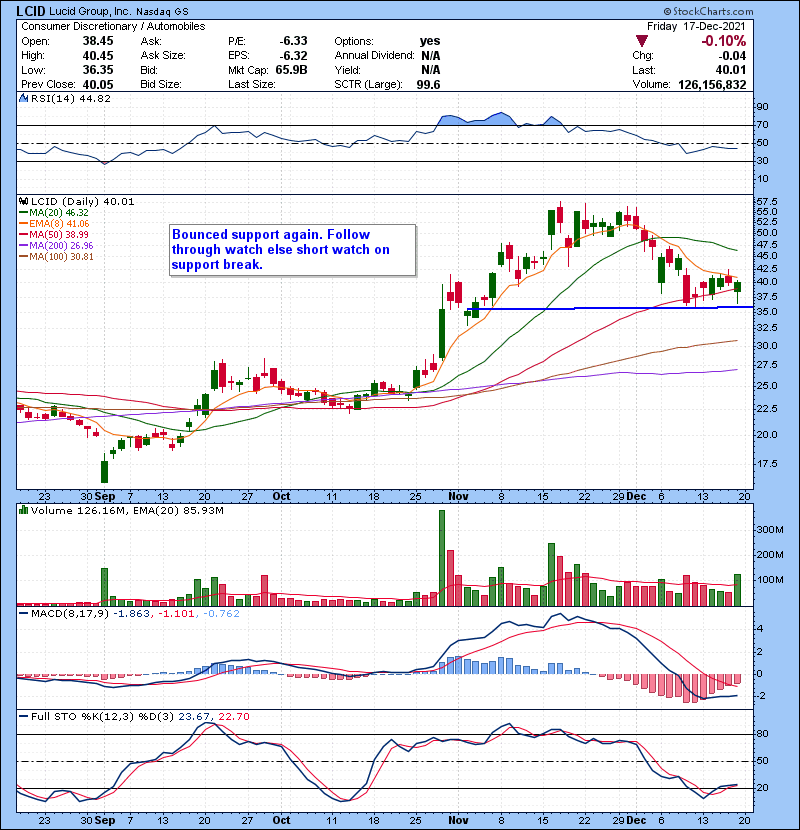Click the Open value 38.45
The image size is (800, 830).
click(x=98, y=41)
